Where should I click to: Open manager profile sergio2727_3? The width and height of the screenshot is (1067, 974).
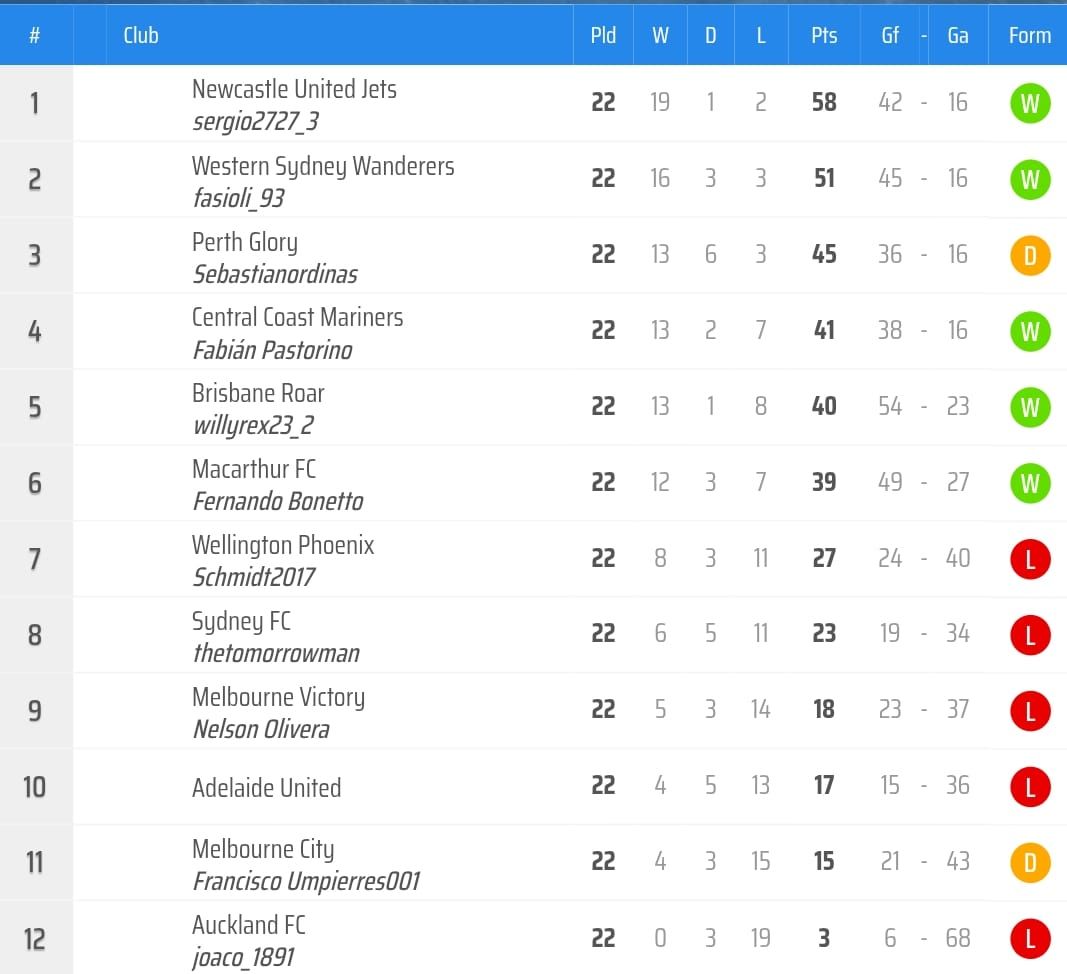click(255, 122)
